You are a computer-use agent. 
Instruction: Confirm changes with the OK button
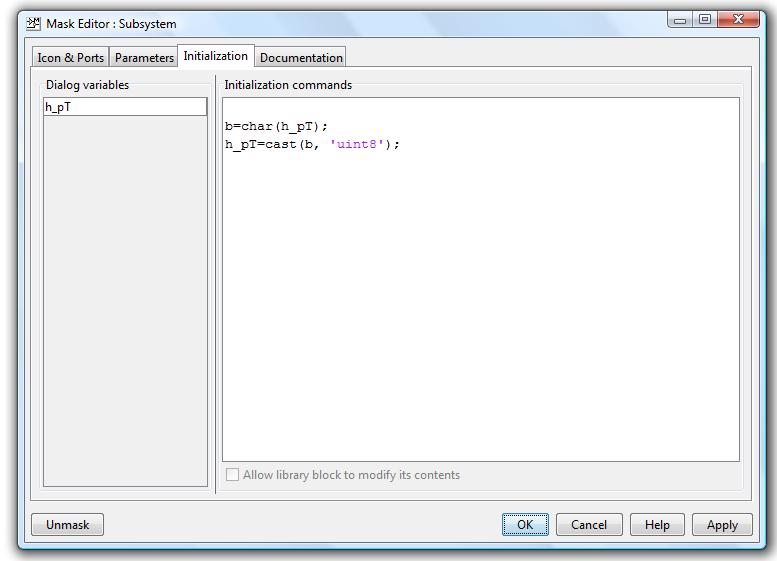pyautogui.click(x=525, y=525)
